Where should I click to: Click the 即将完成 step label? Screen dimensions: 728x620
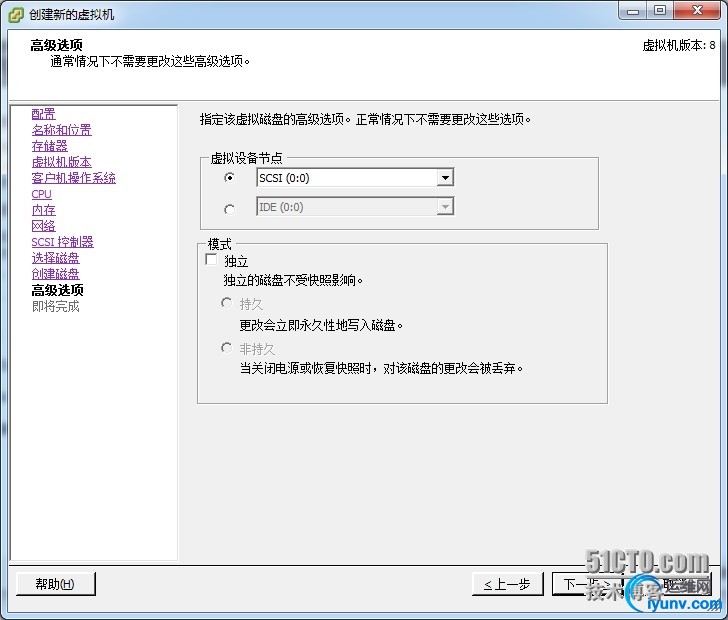coord(55,307)
